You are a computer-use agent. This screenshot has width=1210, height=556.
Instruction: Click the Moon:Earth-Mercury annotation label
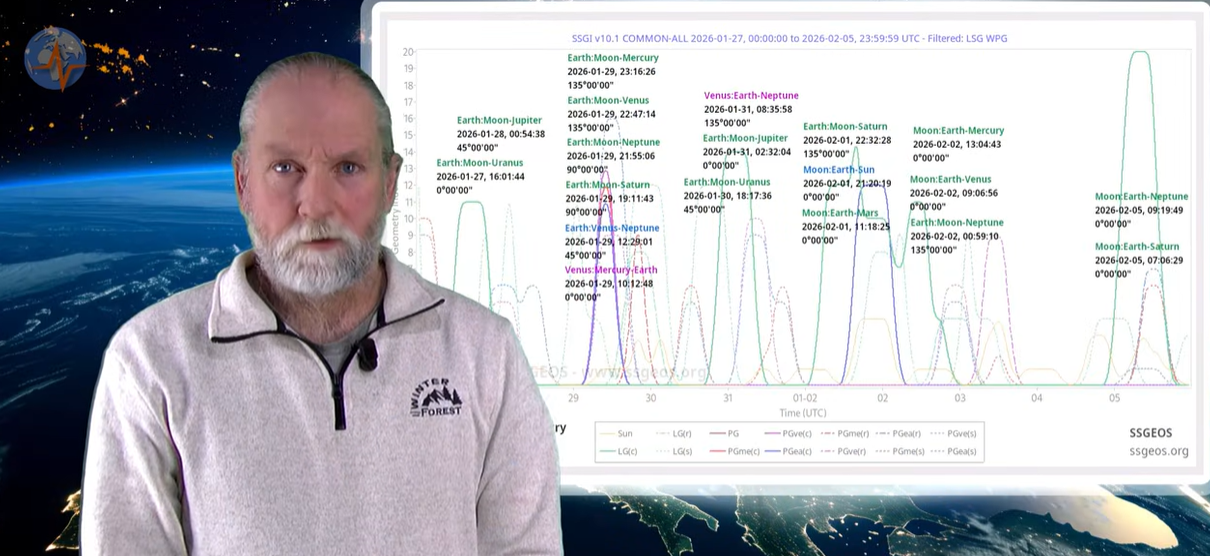coord(958,131)
